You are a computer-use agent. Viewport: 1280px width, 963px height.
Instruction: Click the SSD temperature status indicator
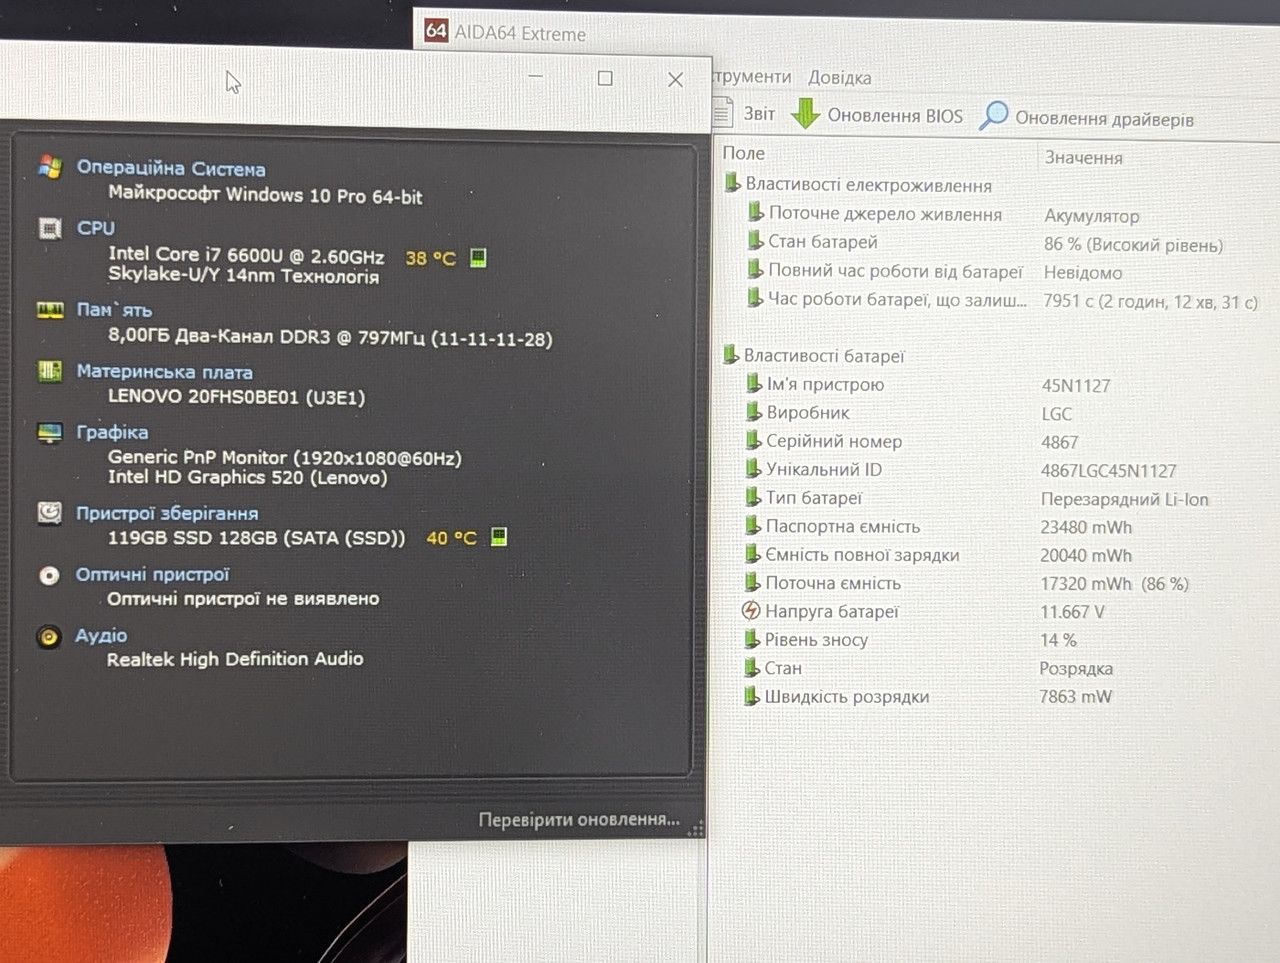coord(499,537)
